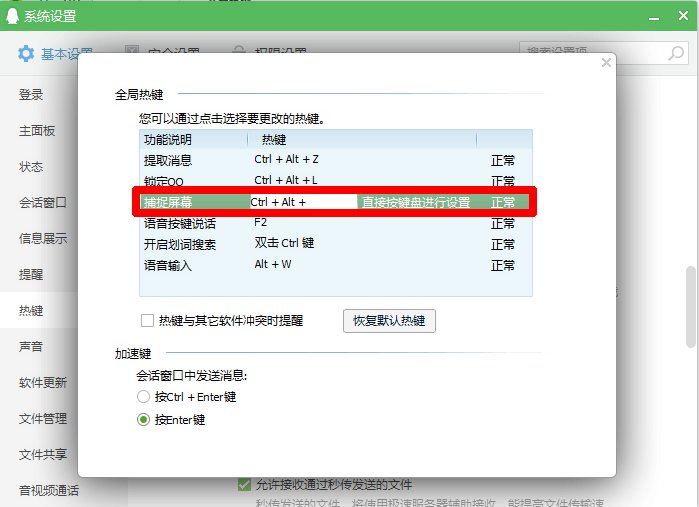The image size is (699, 507).
Task: Open 信息展示 in settings sidebar
Action: (43, 239)
